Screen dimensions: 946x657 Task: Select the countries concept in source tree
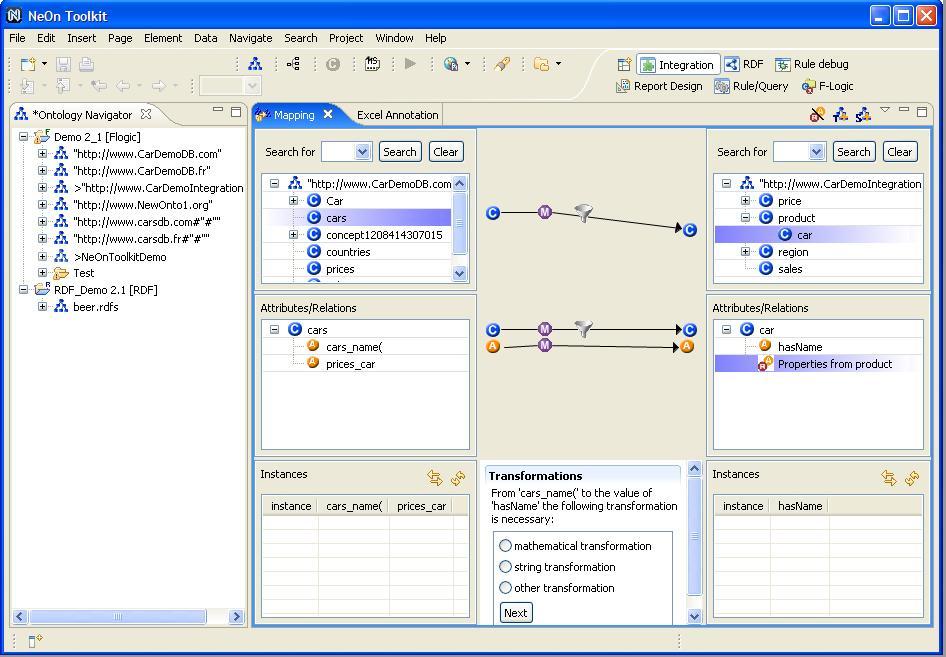(348, 252)
